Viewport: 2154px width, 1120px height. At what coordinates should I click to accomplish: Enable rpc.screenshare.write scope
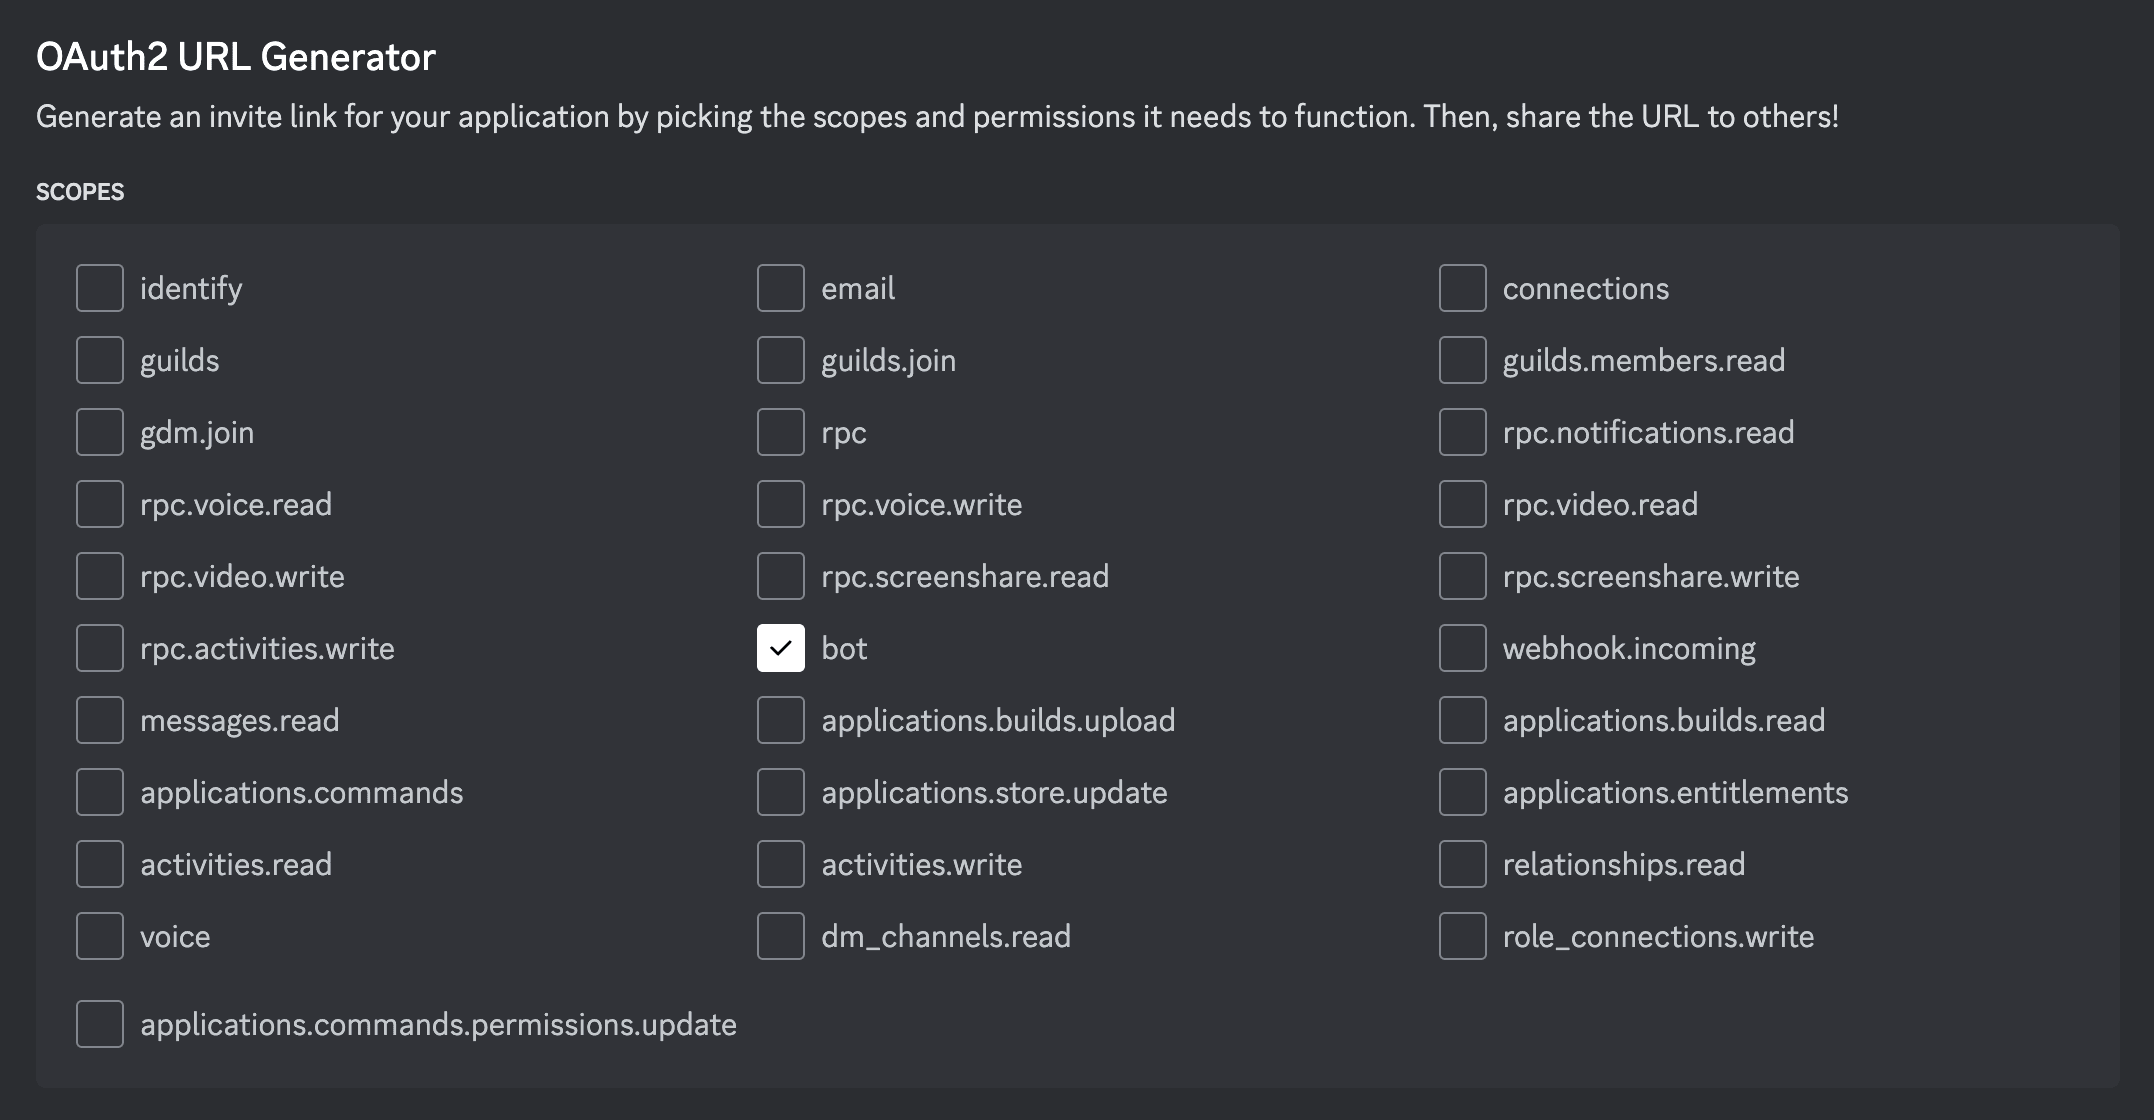pyautogui.click(x=1462, y=575)
